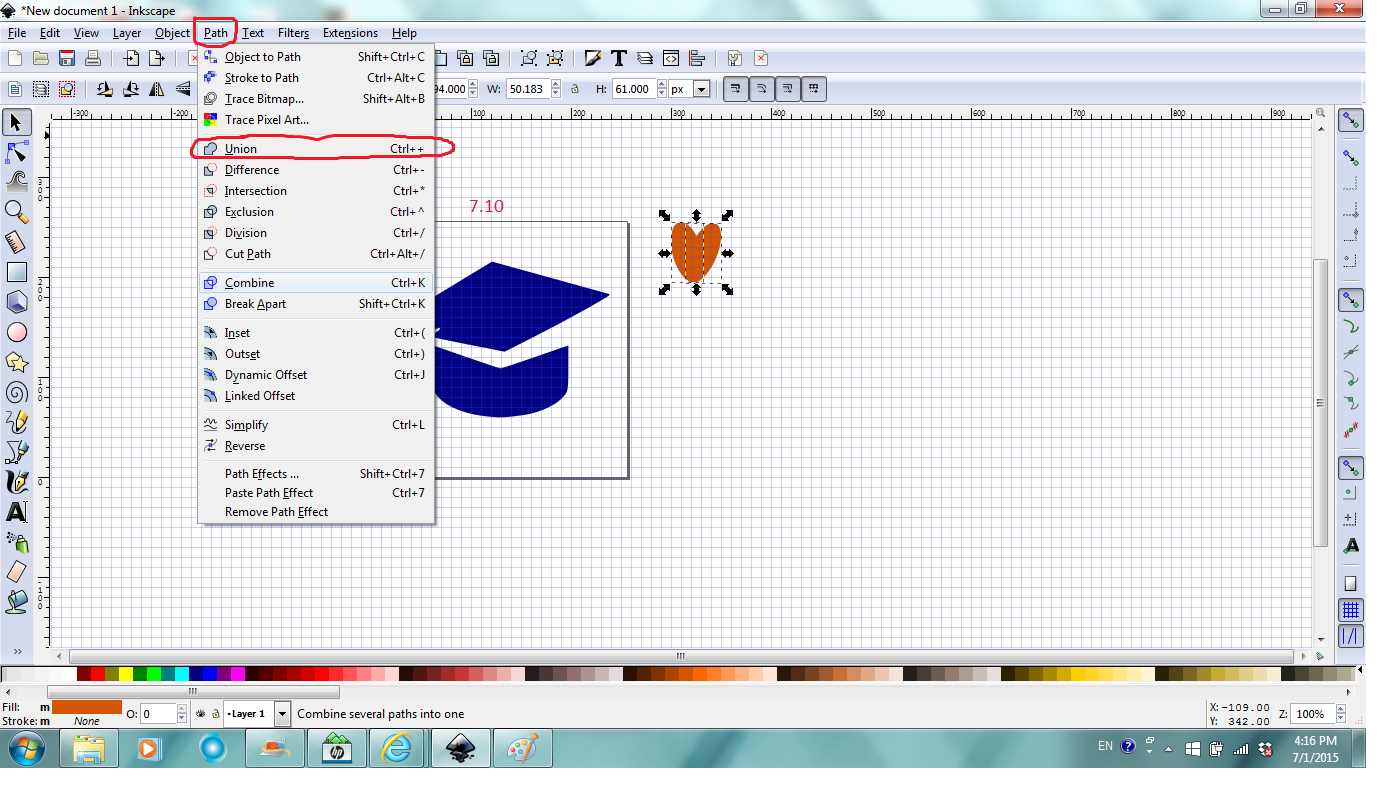Image resolution: width=1384 pixels, height=788 pixels.
Task: Choose Object to Path entry
Action: click(316, 57)
